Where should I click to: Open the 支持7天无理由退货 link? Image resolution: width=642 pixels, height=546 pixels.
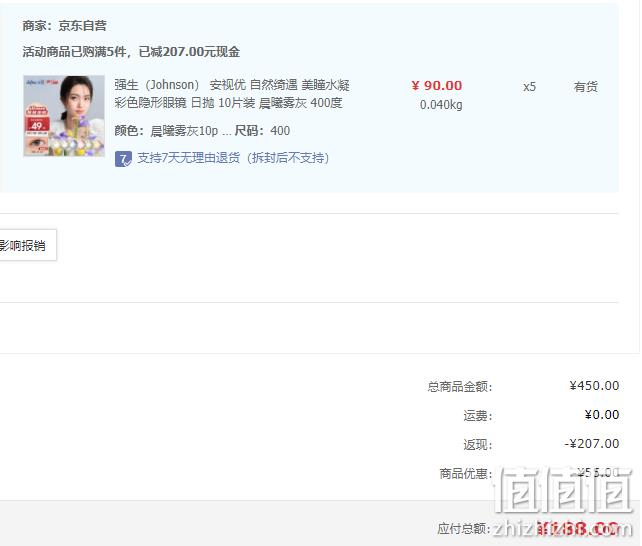click(x=233, y=158)
